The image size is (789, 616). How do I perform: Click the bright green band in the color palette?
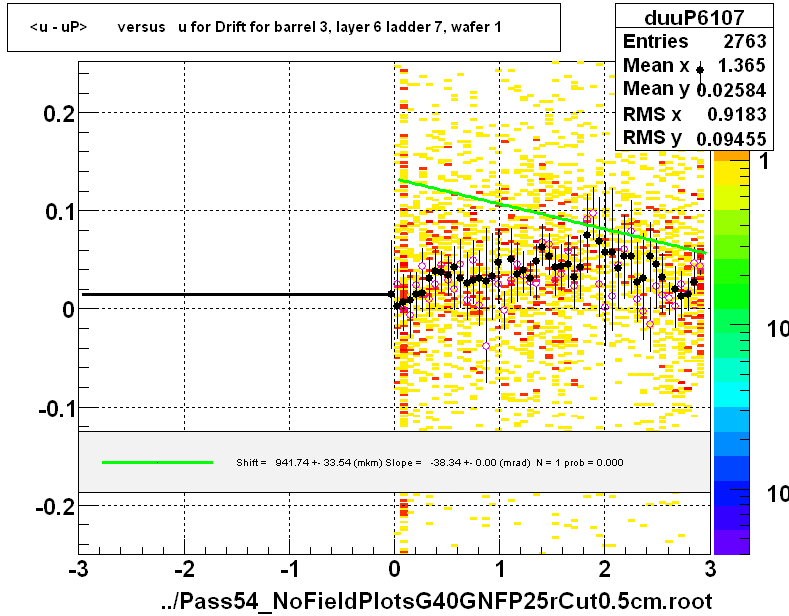pyautogui.click(x=732, y=296)
